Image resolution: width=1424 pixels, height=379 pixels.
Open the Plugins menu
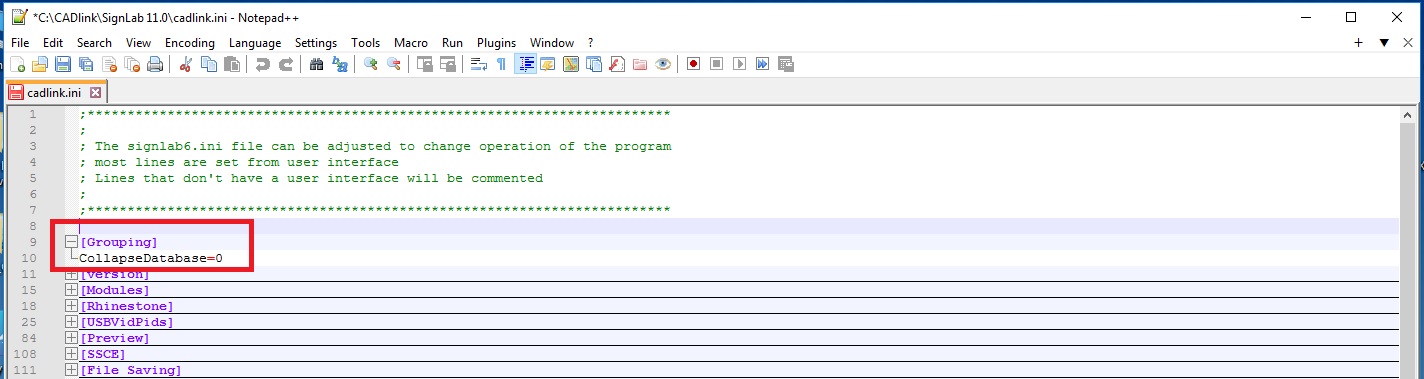[x=496, y=43]
